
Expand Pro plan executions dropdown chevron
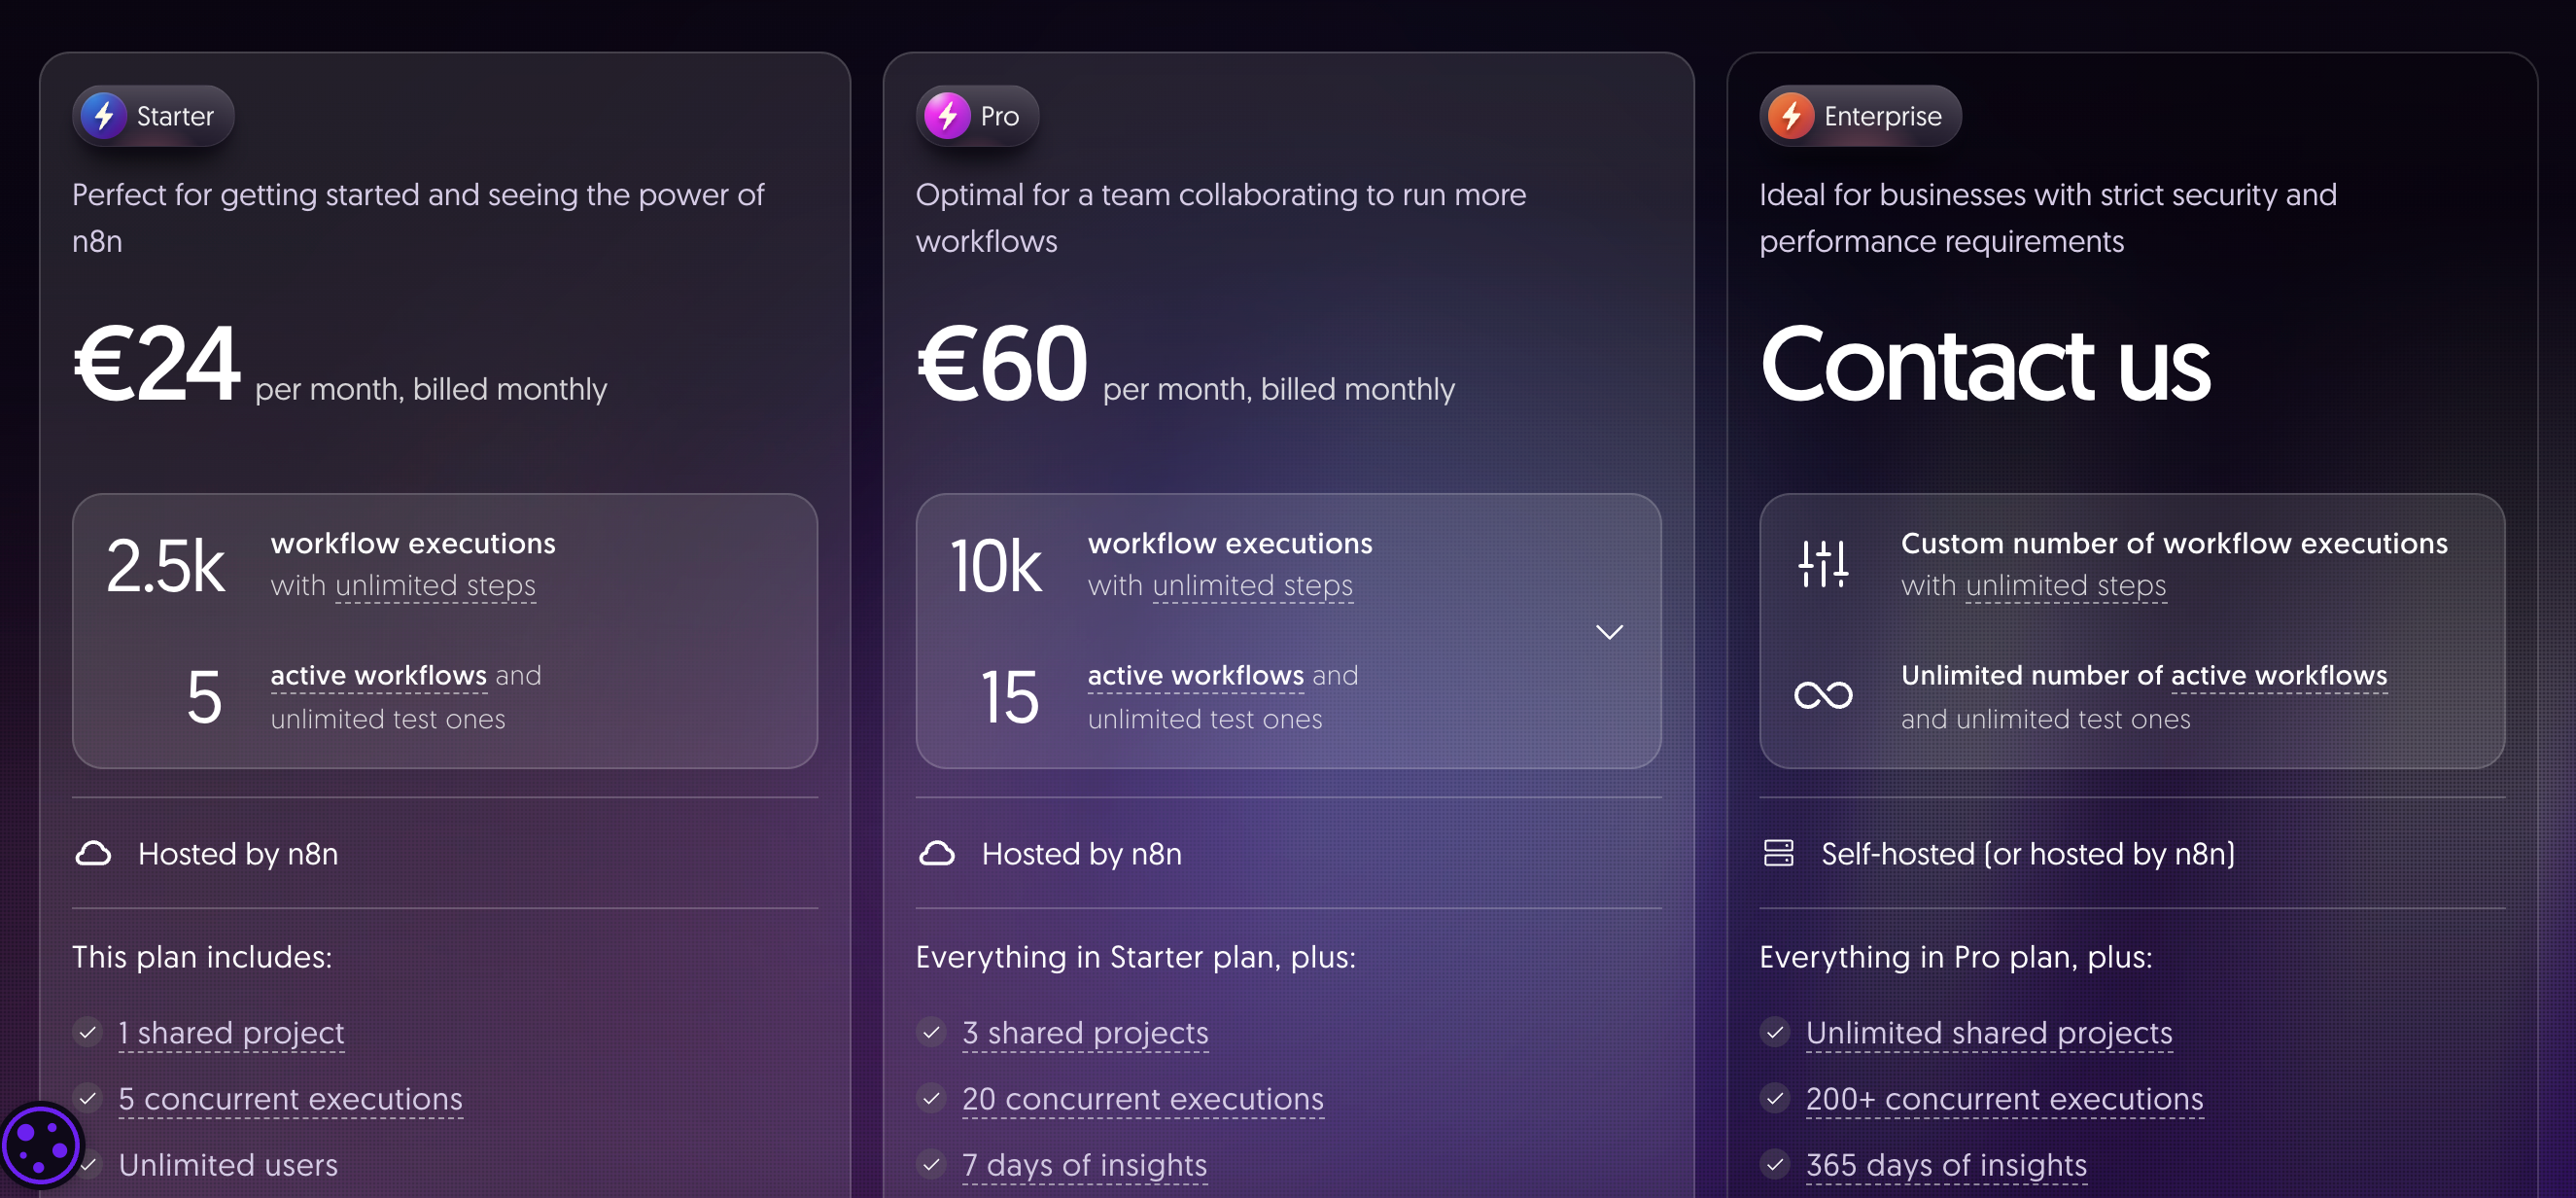click(1609, 632)
